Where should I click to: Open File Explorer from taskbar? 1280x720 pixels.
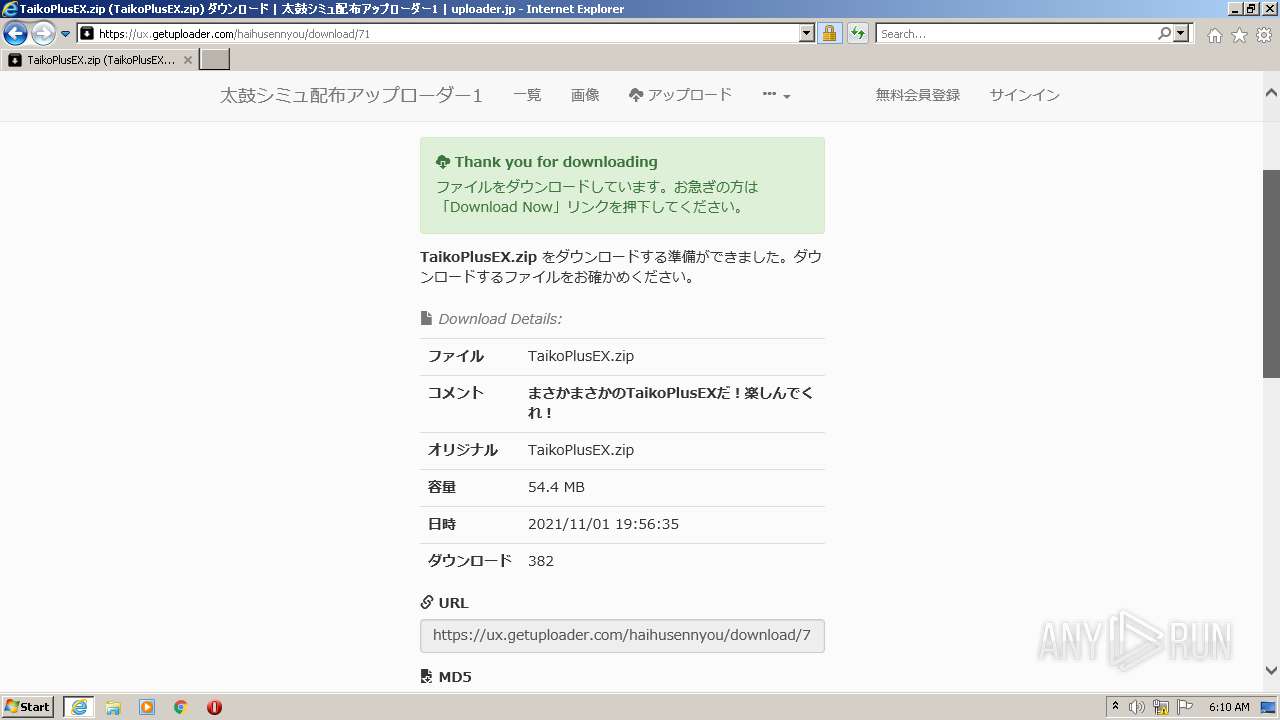coord(113,707)
